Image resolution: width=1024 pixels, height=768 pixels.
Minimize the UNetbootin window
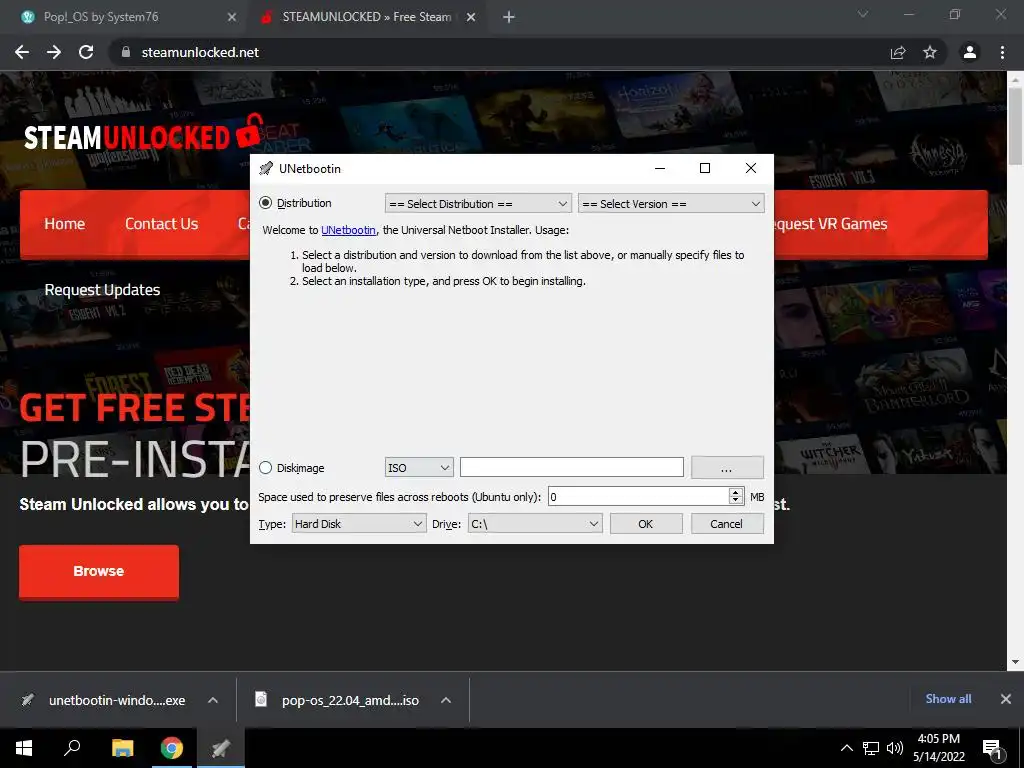tap(660, 168)
